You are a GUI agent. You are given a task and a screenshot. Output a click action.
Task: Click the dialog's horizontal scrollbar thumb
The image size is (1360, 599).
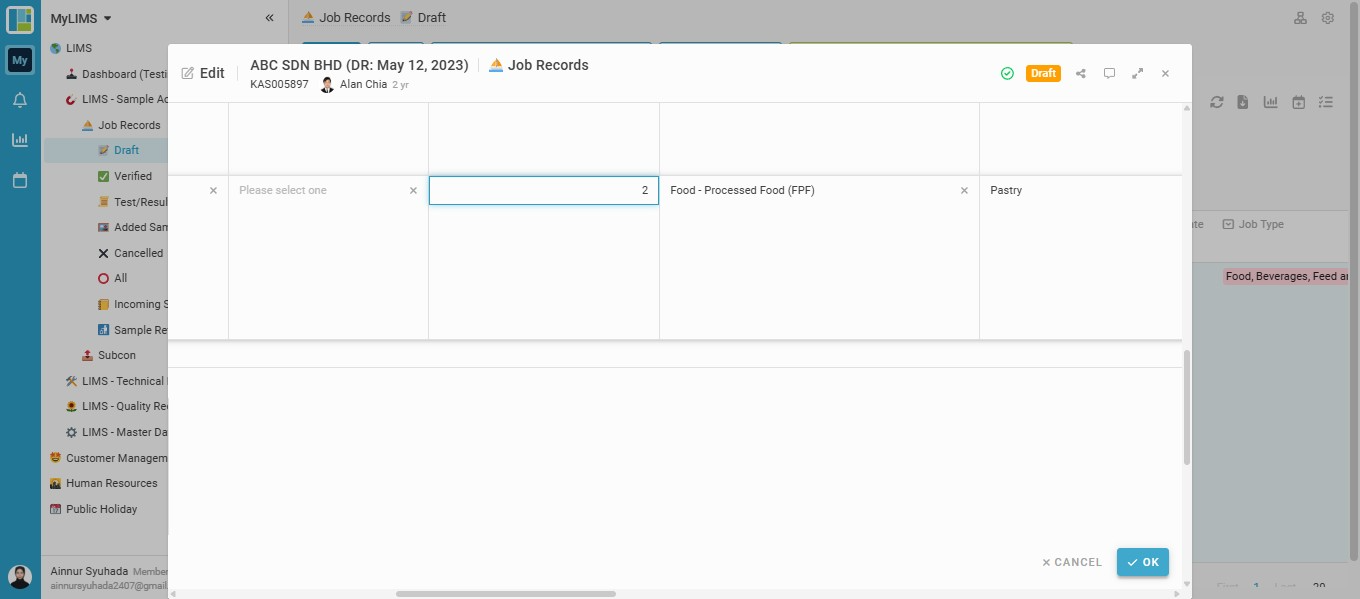pos(505,593)
